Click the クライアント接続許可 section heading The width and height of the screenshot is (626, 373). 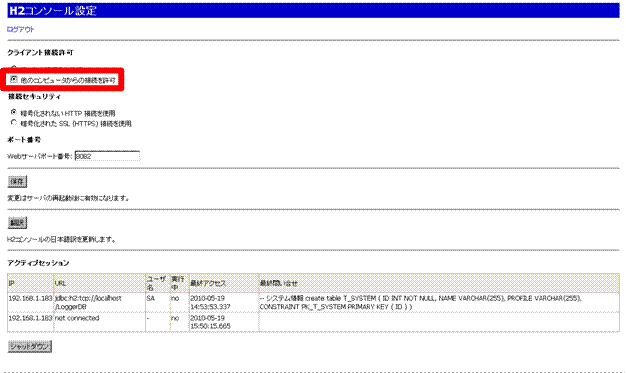40,52
